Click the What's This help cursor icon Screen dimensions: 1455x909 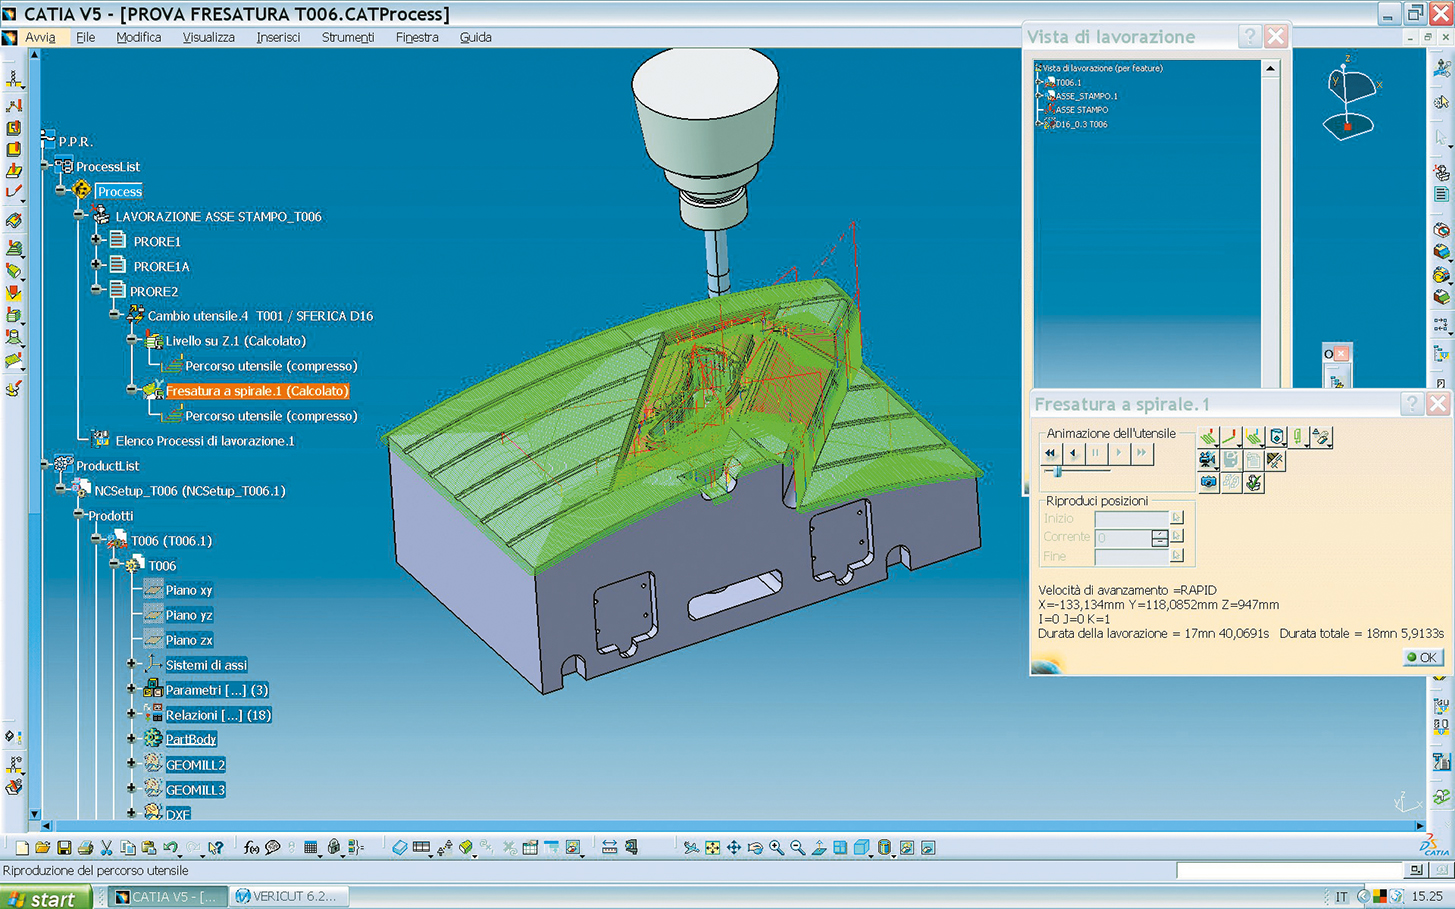215,848
